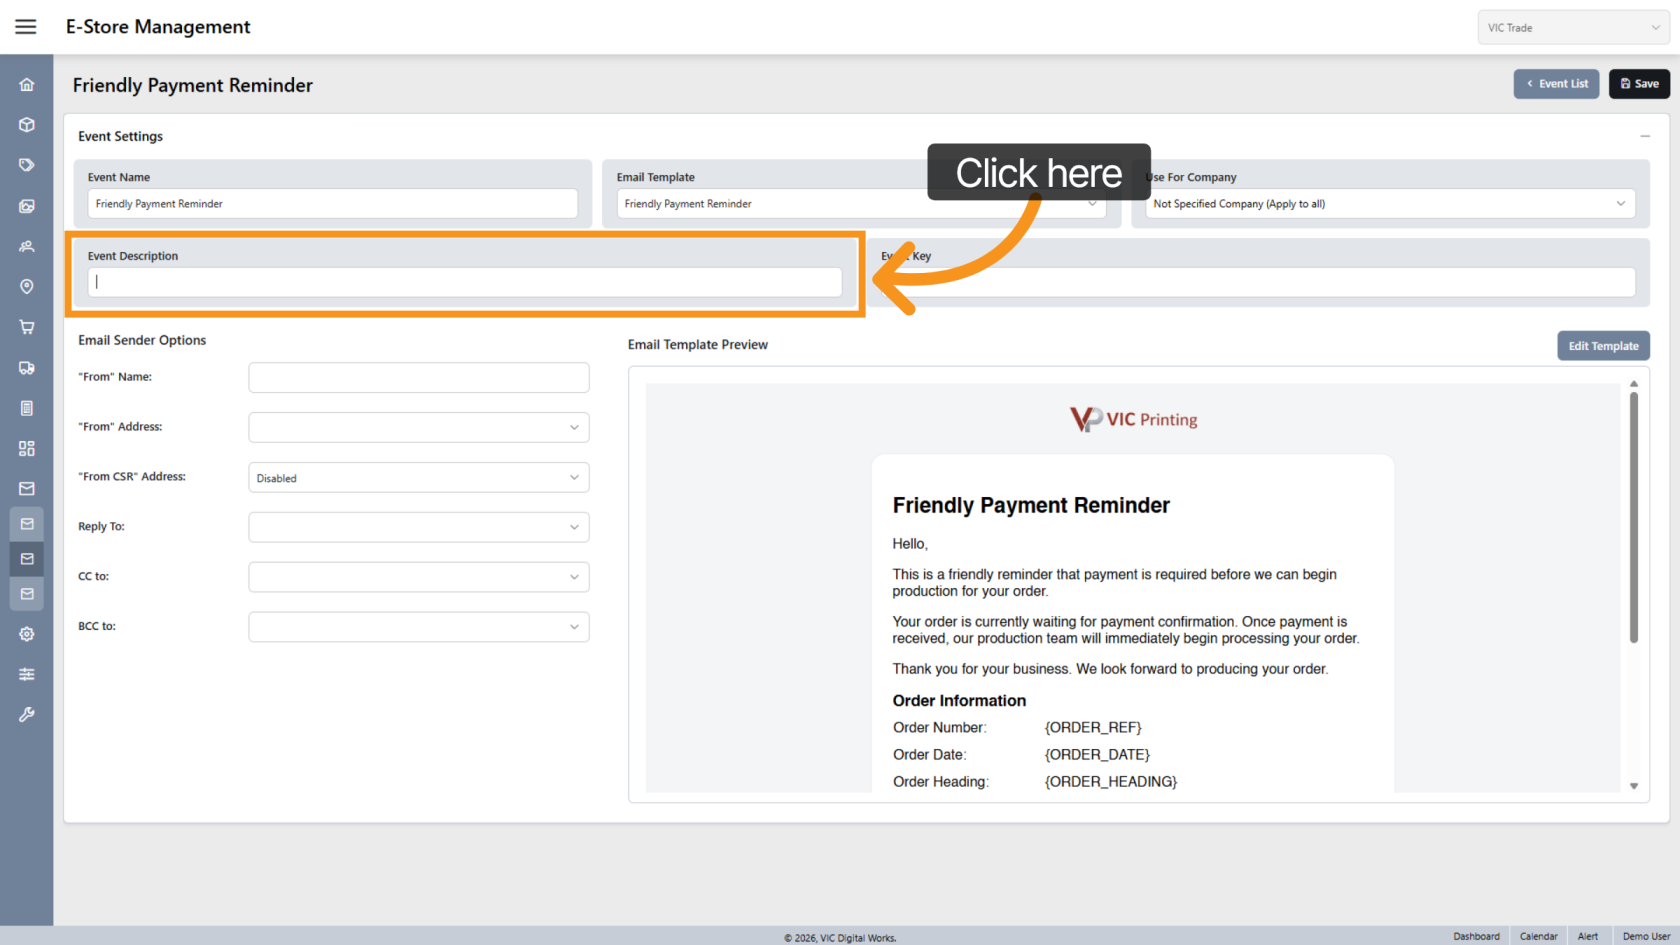
Task: Open the shopping cart icon in sidebar
Action: point(27,327)
